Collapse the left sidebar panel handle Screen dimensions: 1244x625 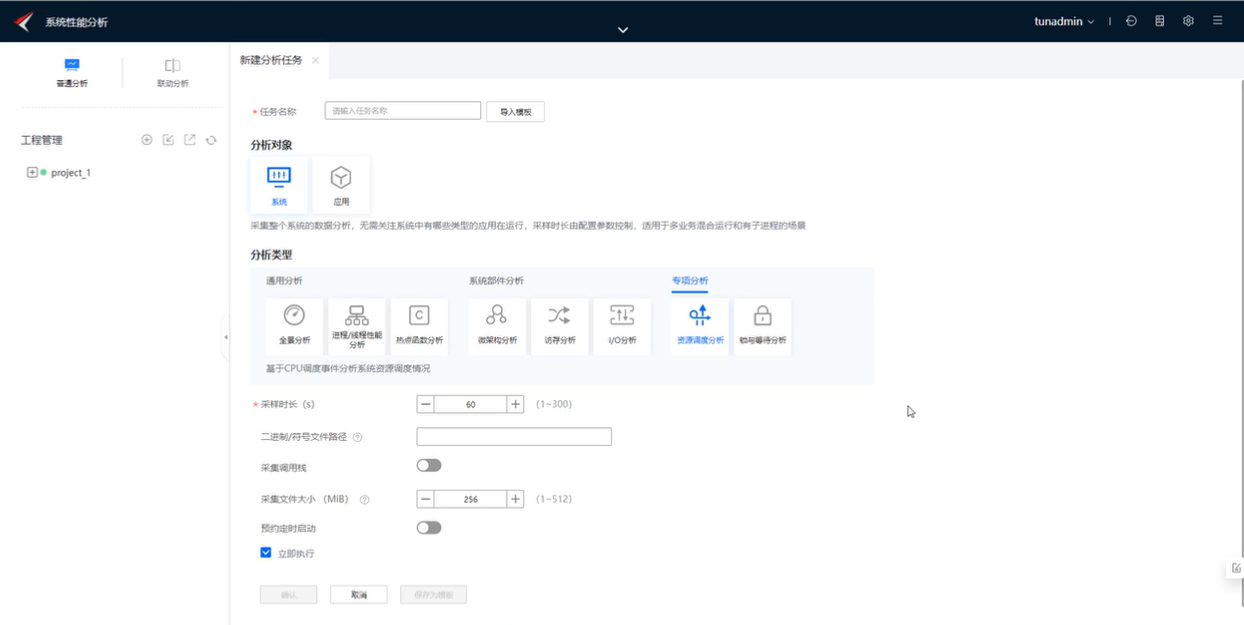point(226,337)
